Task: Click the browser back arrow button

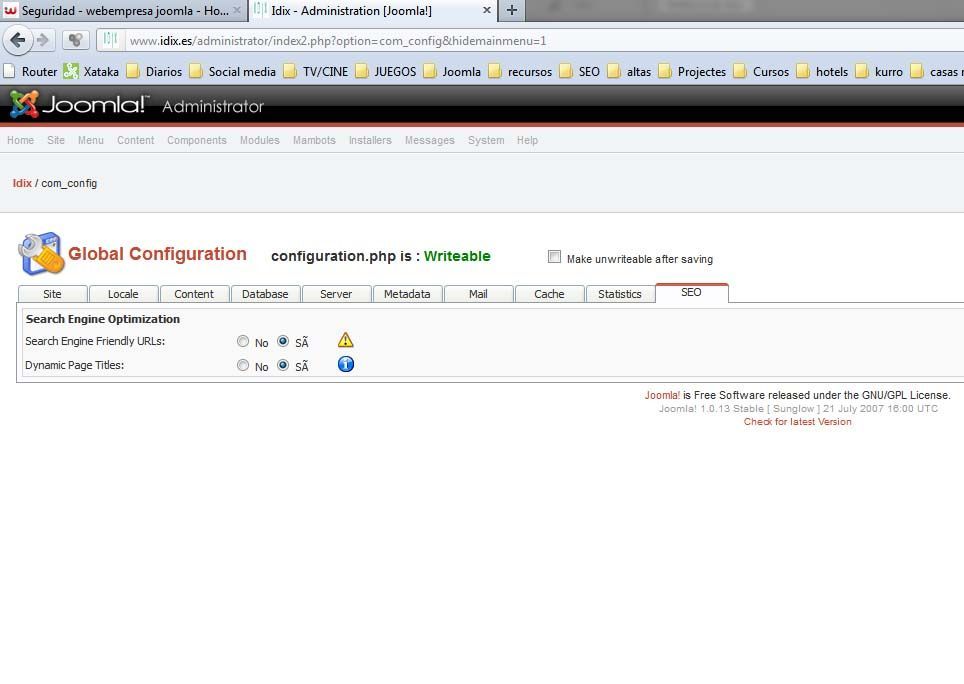Action: pos(17,41)
